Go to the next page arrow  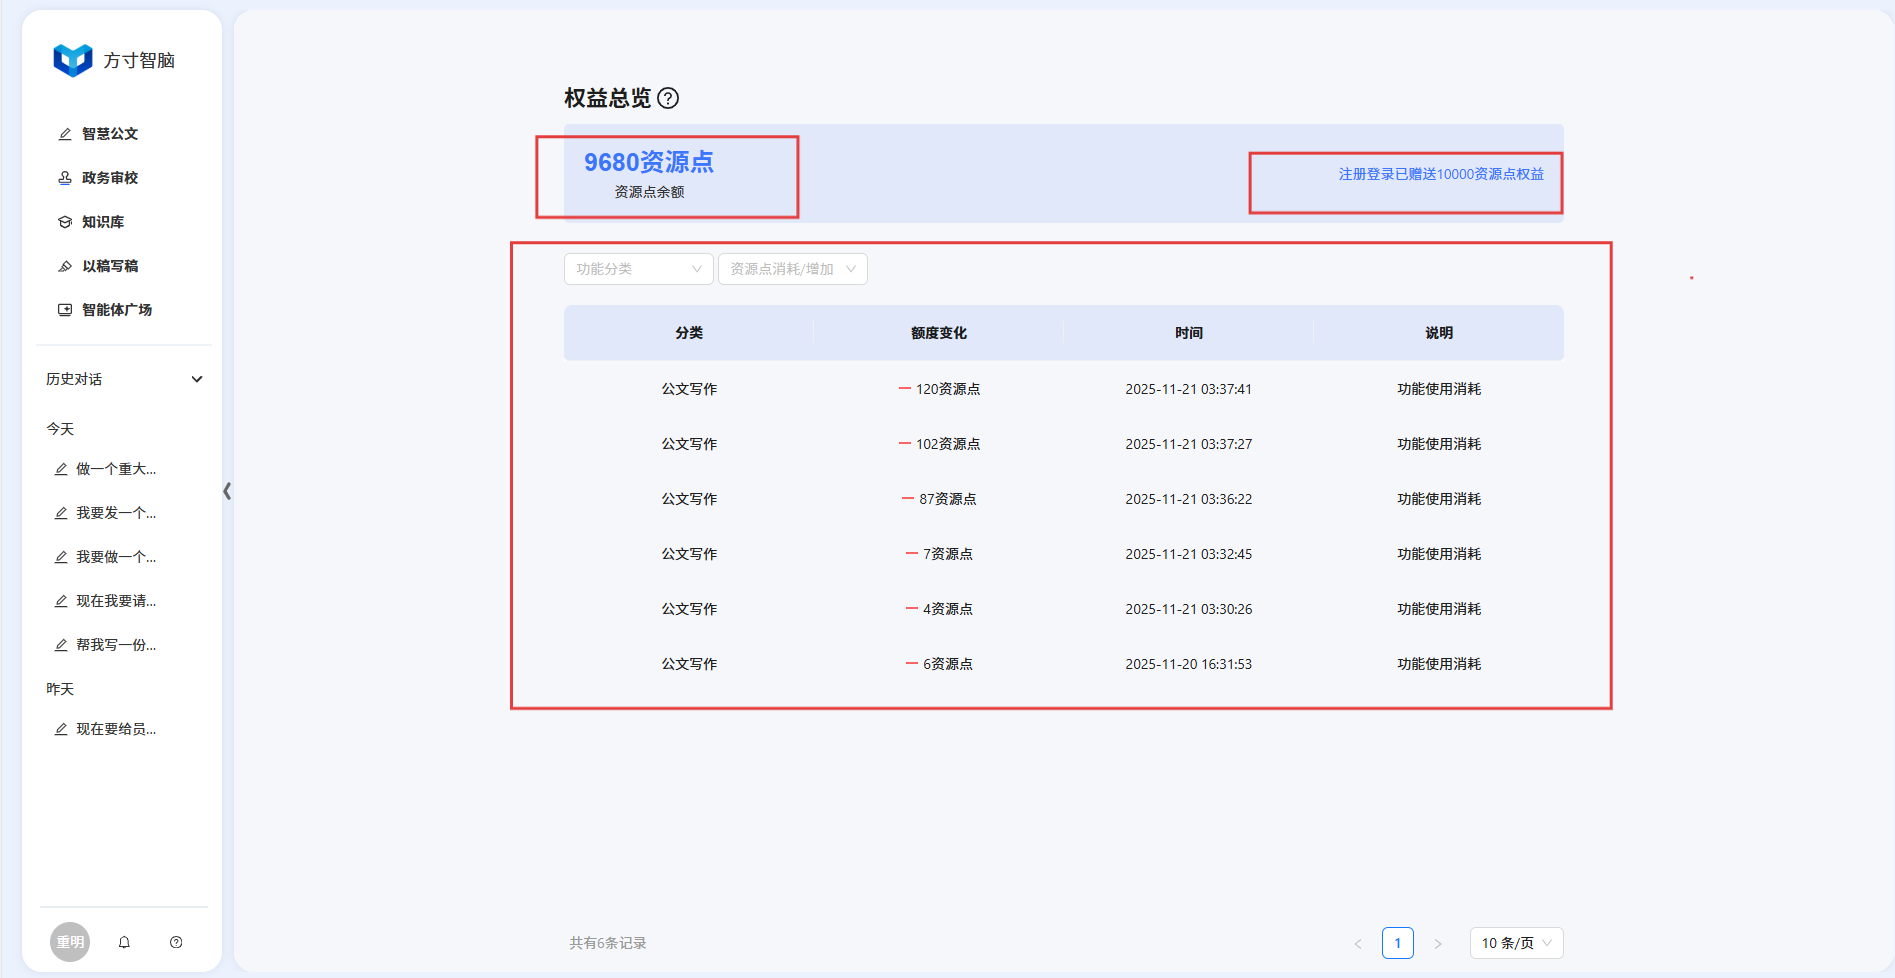point(1438,943)
